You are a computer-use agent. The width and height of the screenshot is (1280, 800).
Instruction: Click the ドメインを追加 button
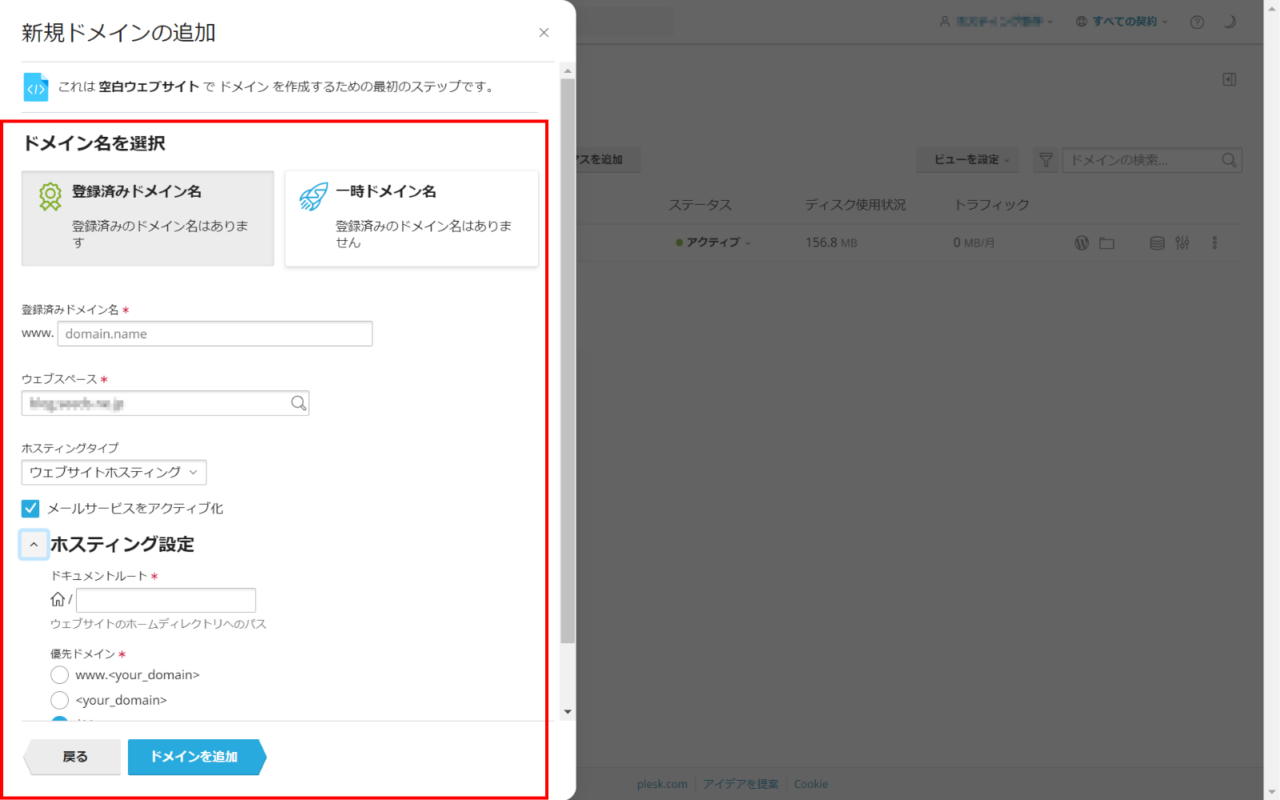click(x=193, y=757)
